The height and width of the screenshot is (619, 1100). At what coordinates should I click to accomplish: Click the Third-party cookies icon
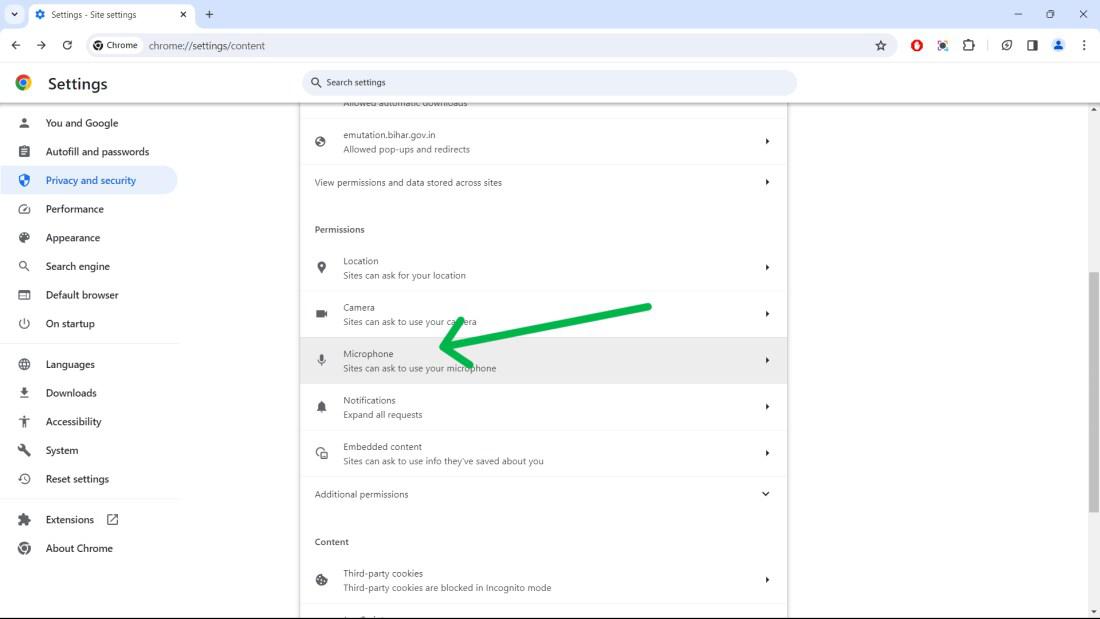321,580
